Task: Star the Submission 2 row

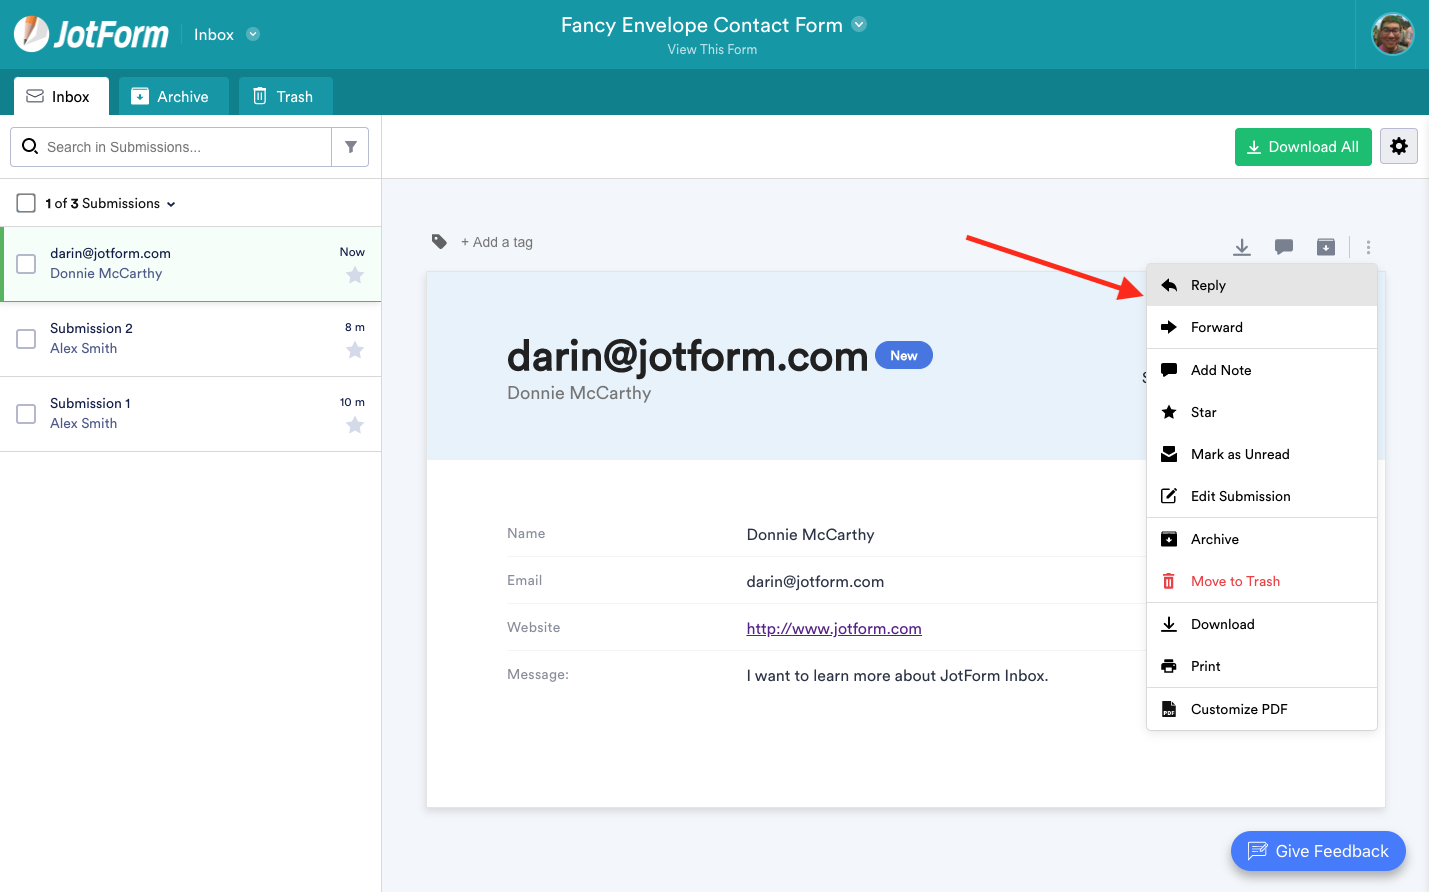Action: pyautogui.click(x=355, y=350)
